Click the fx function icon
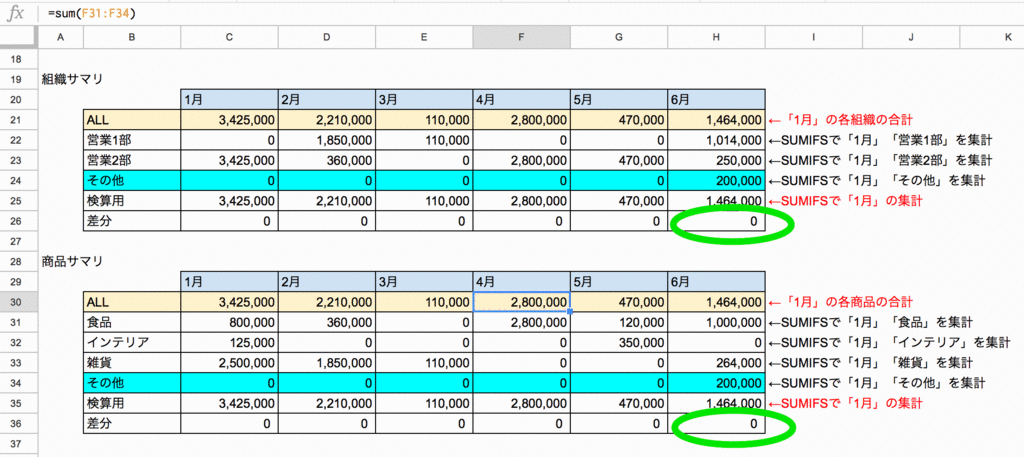 [x=15, y=13]
